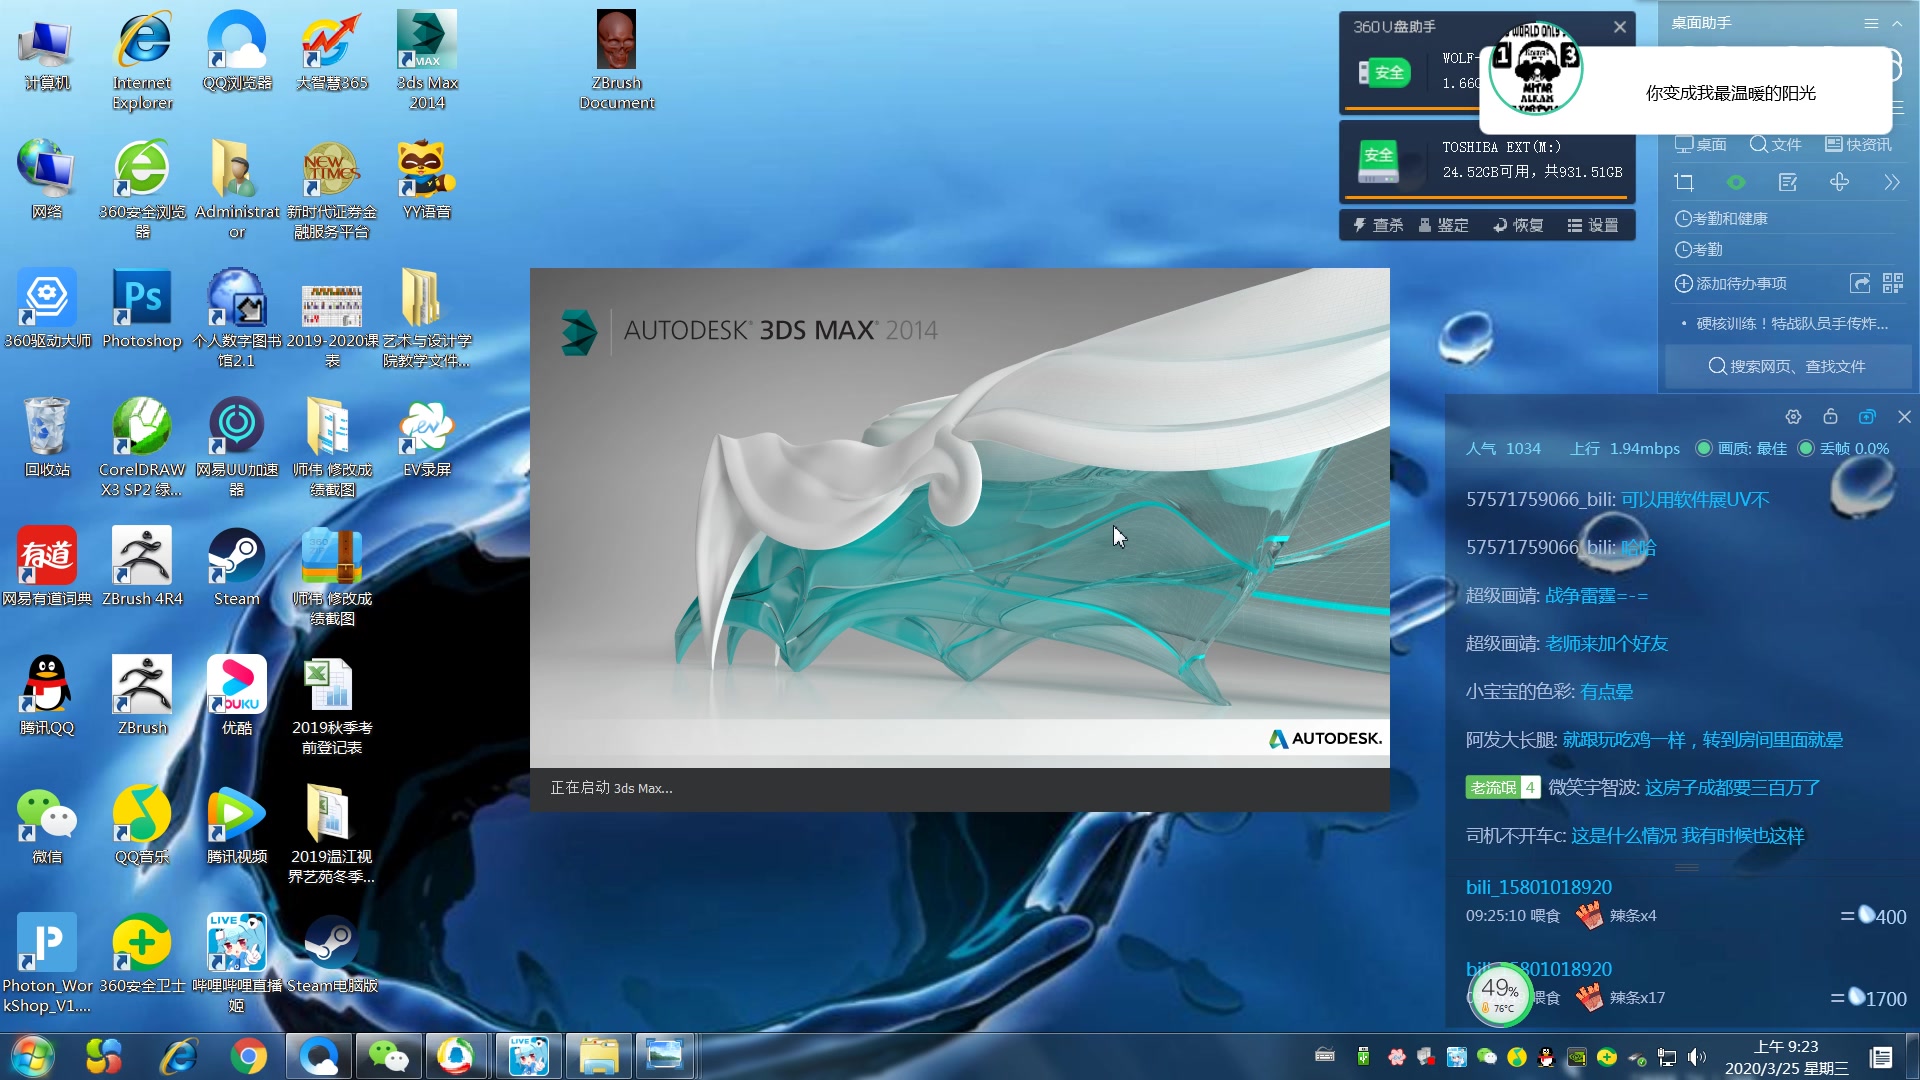Click the QR code icon in desktop assistant
The width and height of the screenshot is (1920, 1080).
pyautogui.click(x=1893, y=284)
